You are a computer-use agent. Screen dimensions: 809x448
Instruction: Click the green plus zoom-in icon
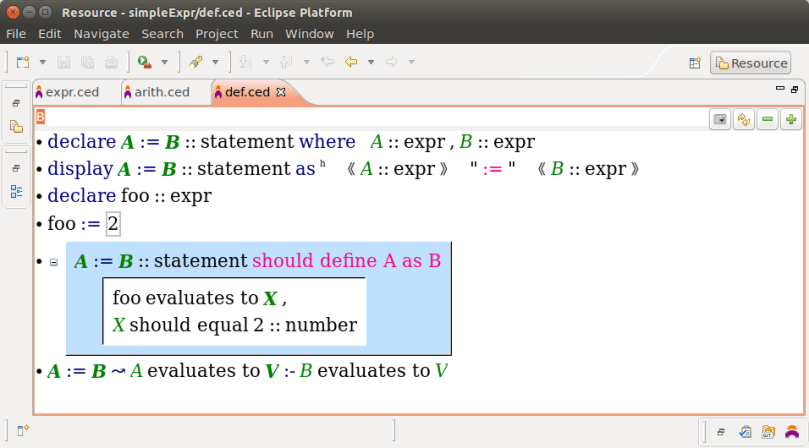(791, 119)
